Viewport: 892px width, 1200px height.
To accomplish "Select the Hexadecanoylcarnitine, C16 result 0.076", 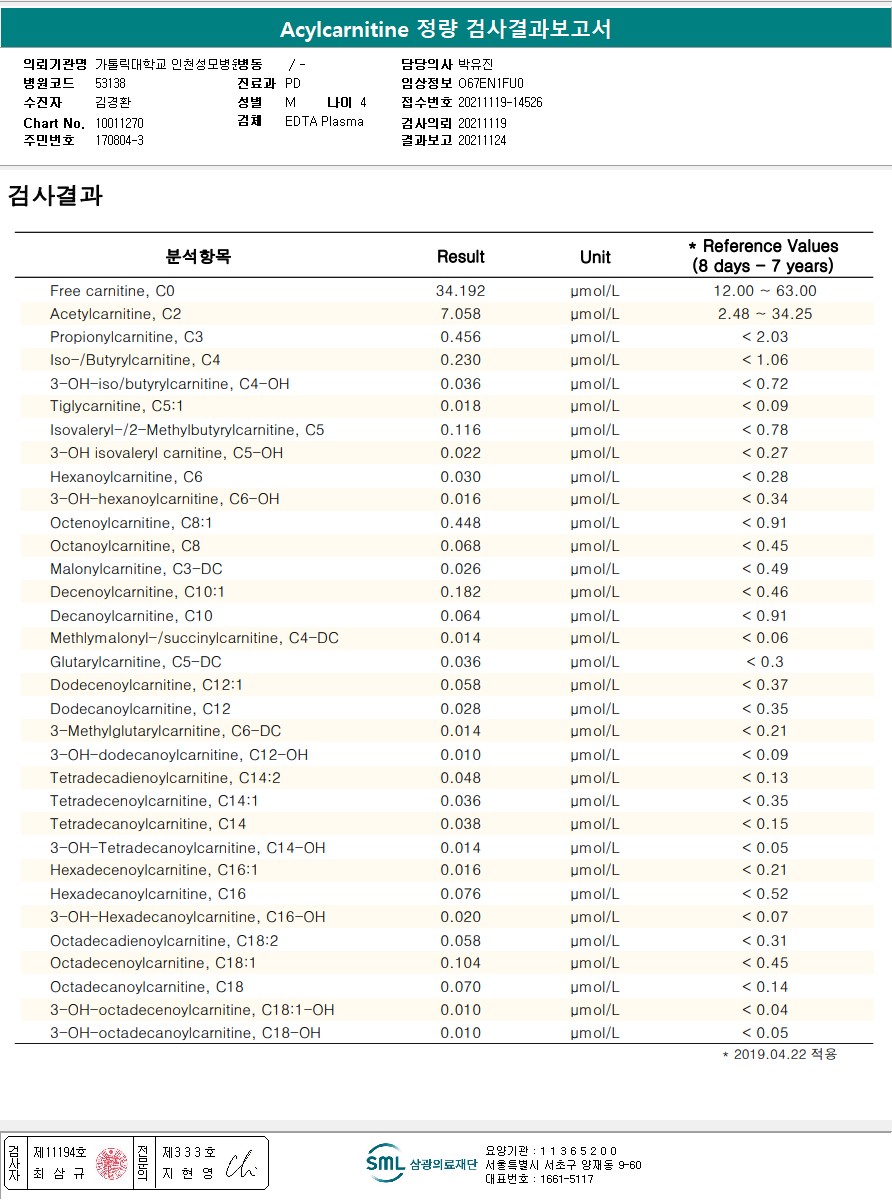I will point(461,894).
